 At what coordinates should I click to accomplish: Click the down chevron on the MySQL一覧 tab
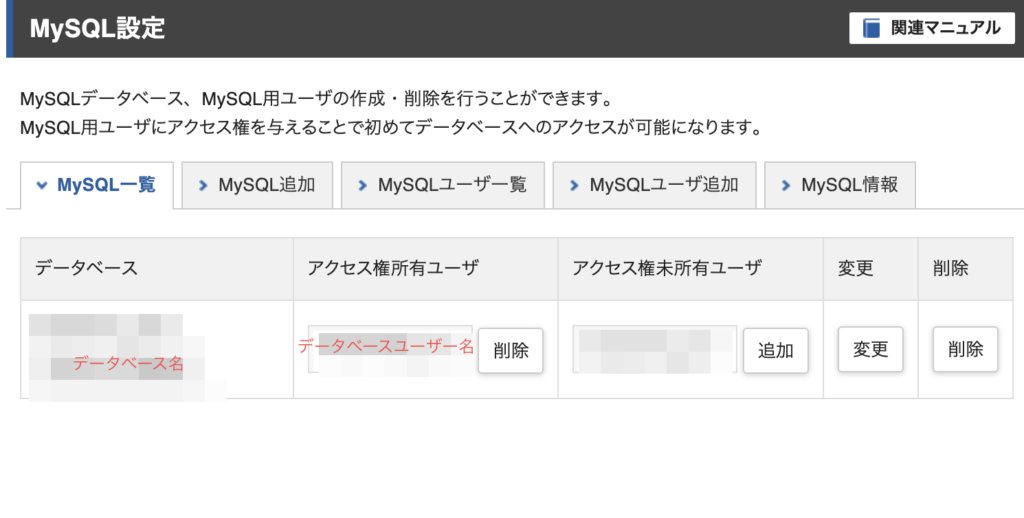[x=42, y=185]
